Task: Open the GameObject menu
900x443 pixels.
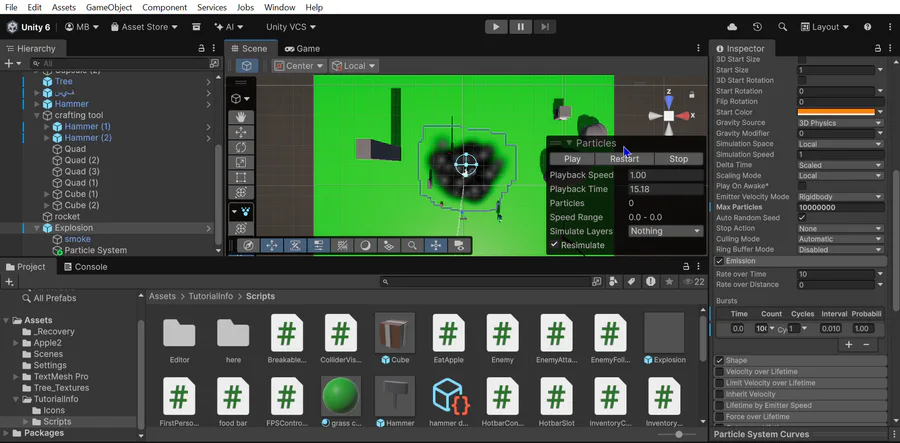Action: (109, 7)
